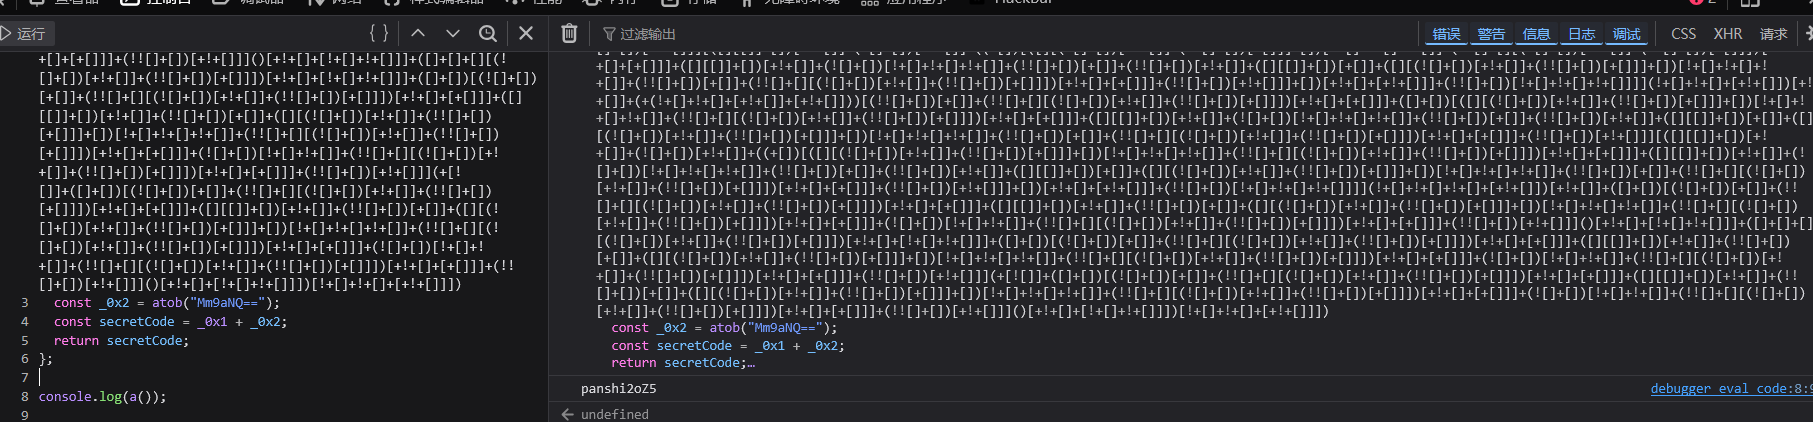The image size is (1813, 422).
Task: Expand the truncated code ellipsis after secretCode
Action: pyautogui.click(x=751, y=363)
